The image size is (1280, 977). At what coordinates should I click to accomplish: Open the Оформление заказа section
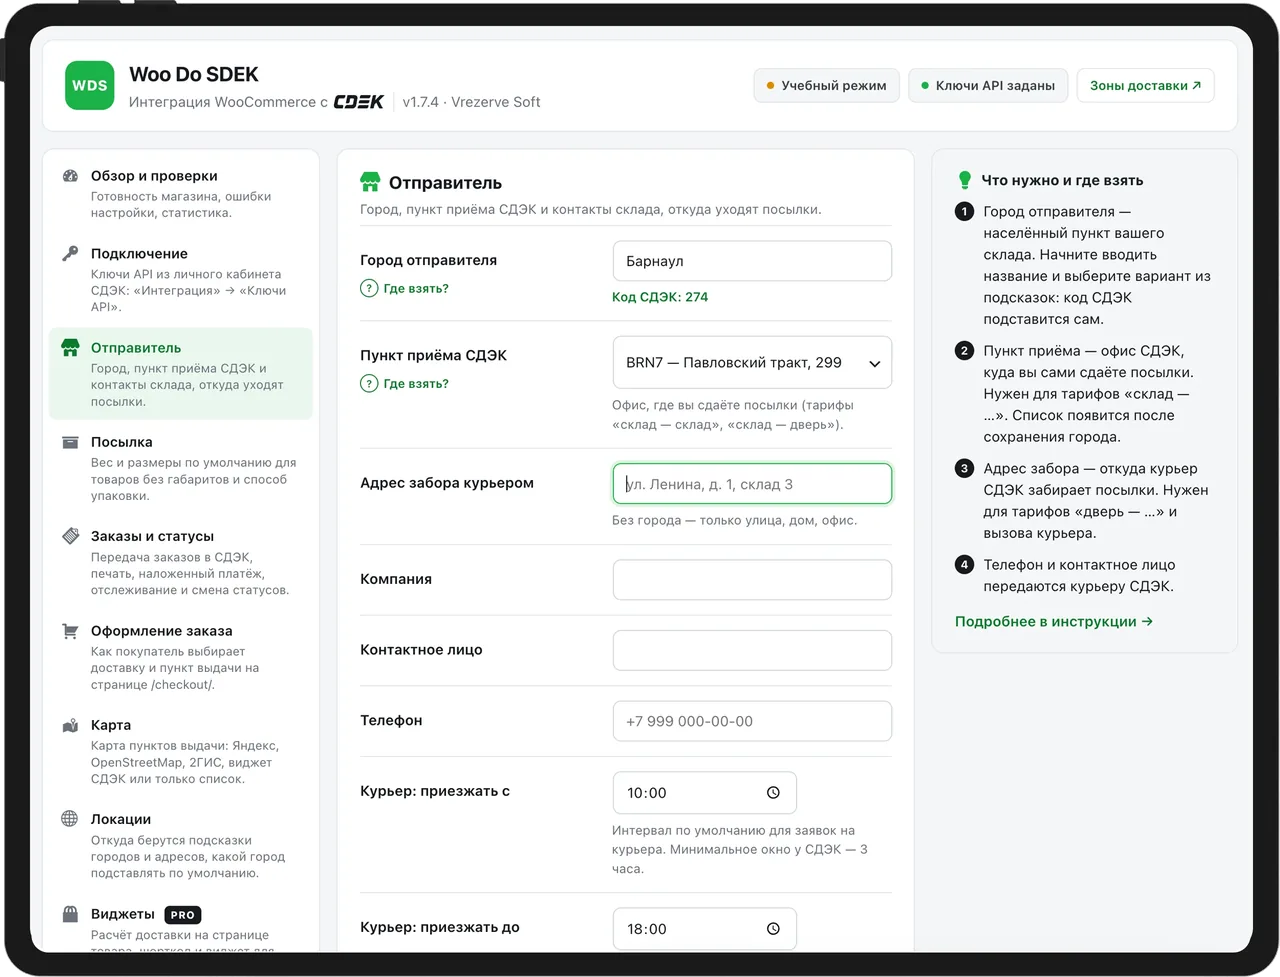[181, 657]
